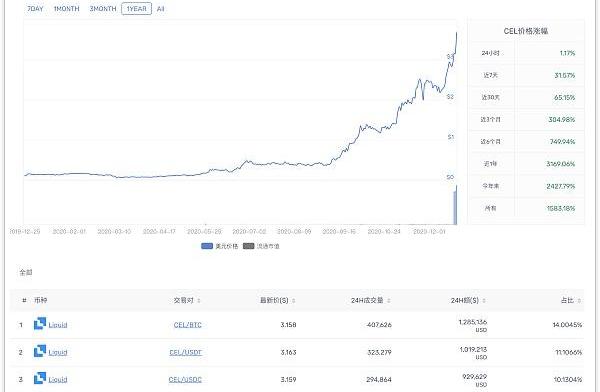Sort by latest price ($) column

tap(277, 301)
